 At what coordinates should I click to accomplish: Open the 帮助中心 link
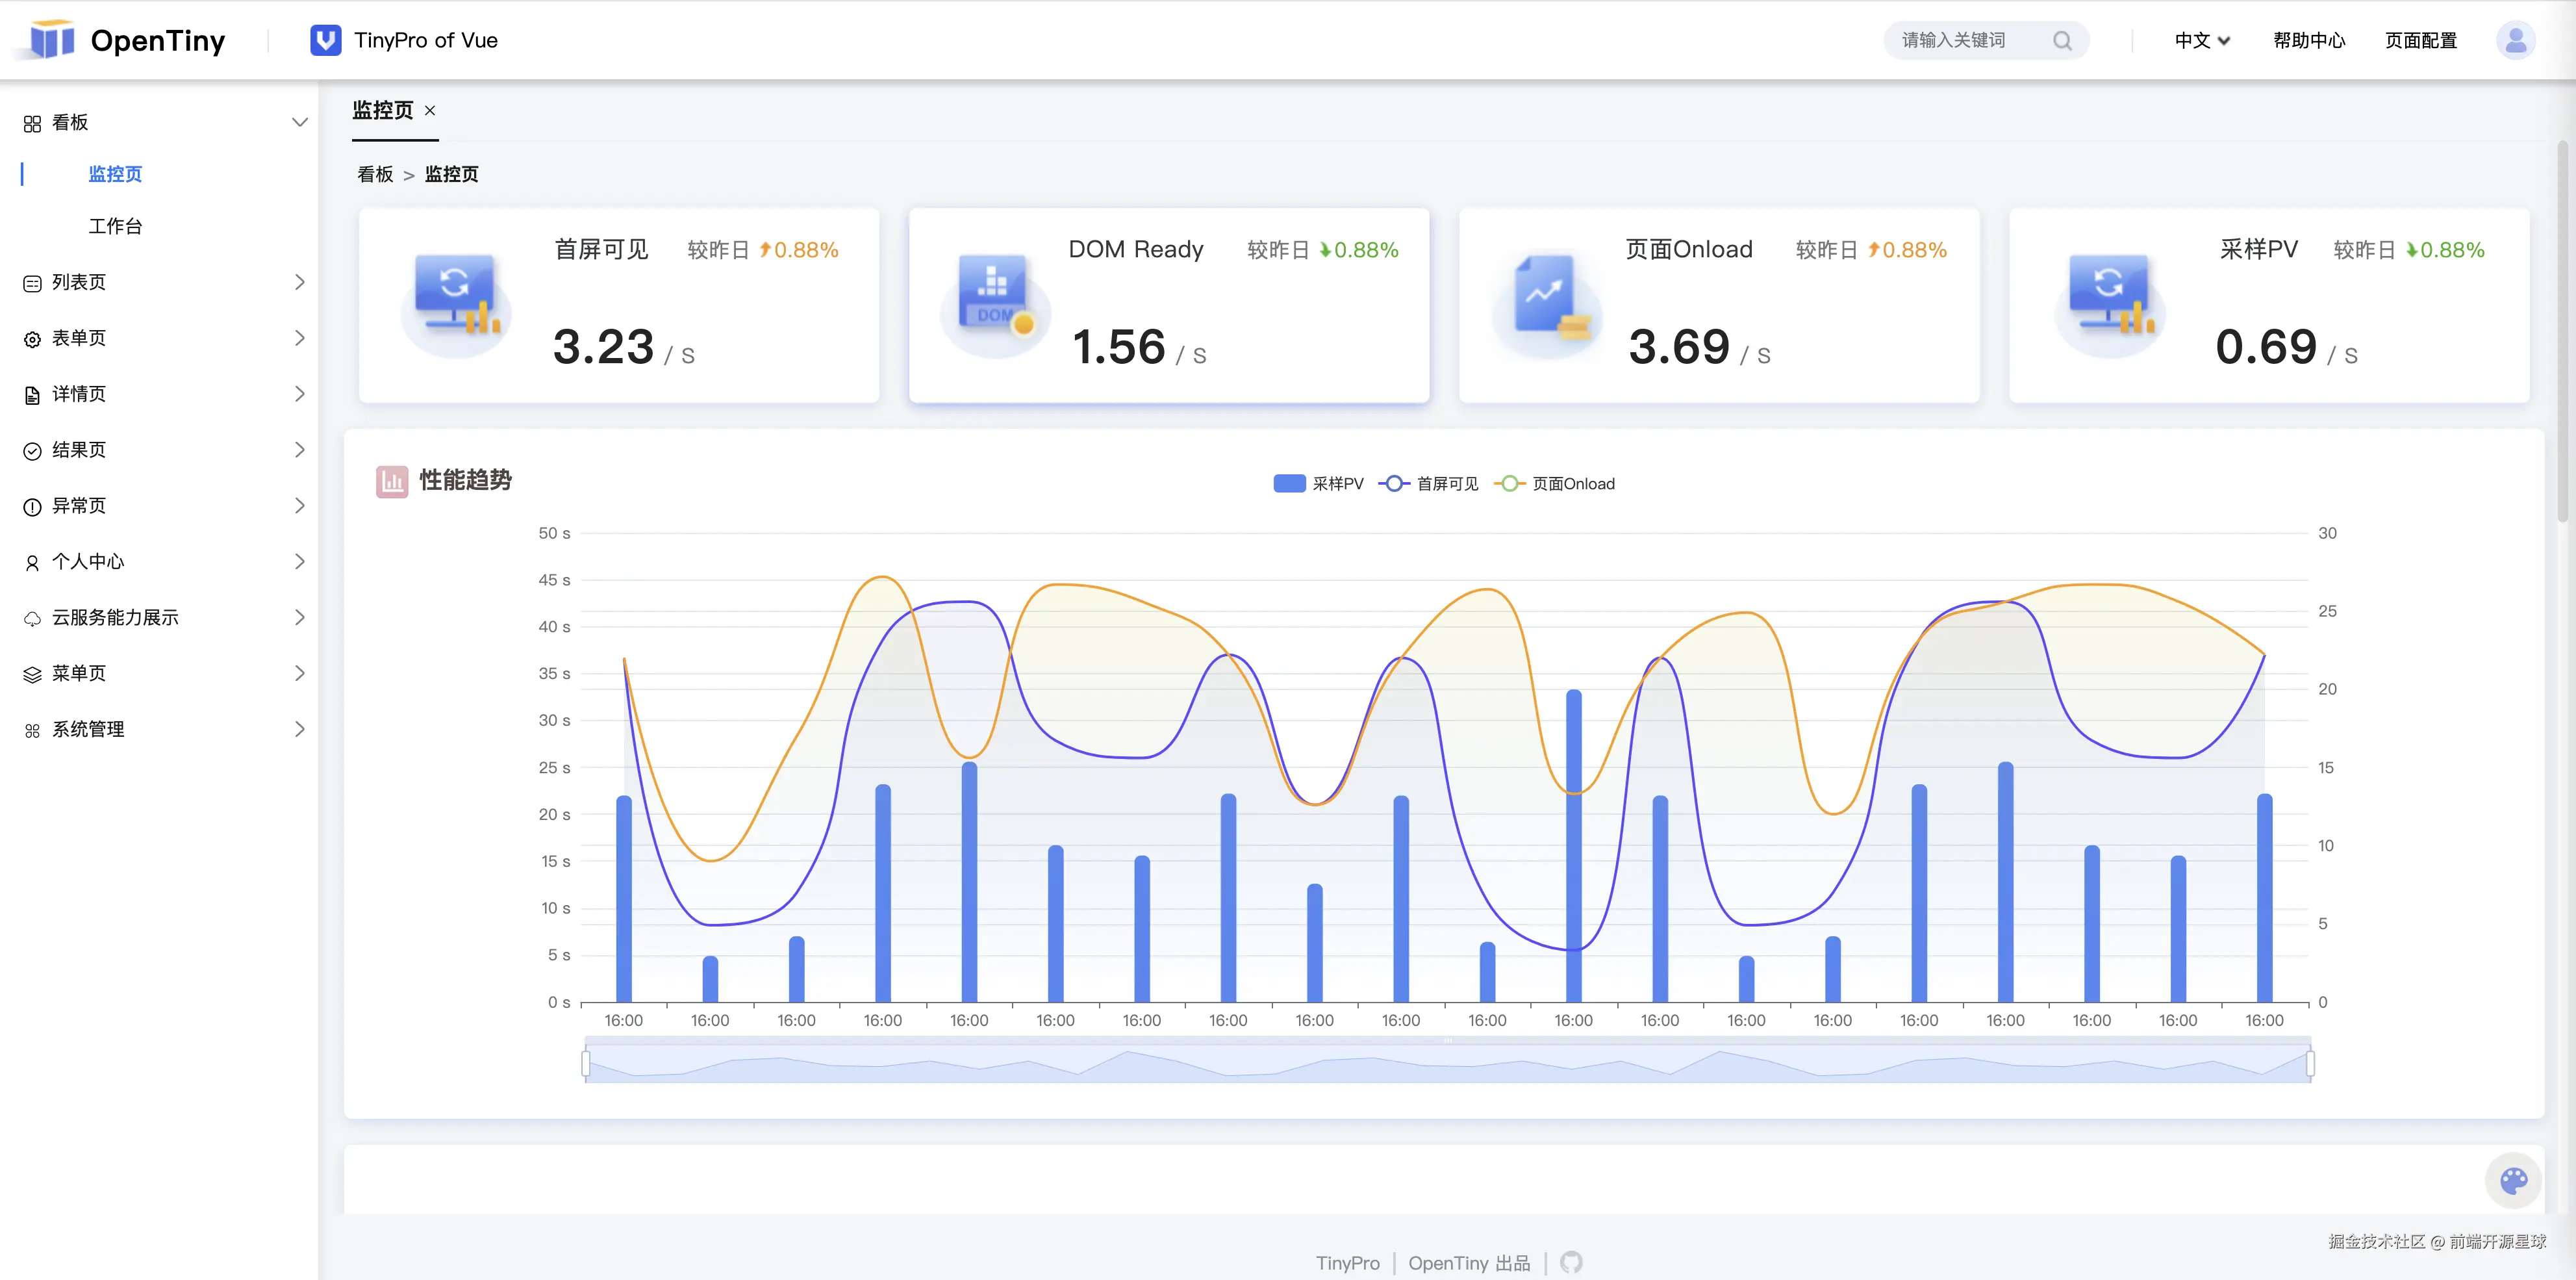pos(2308,41)
